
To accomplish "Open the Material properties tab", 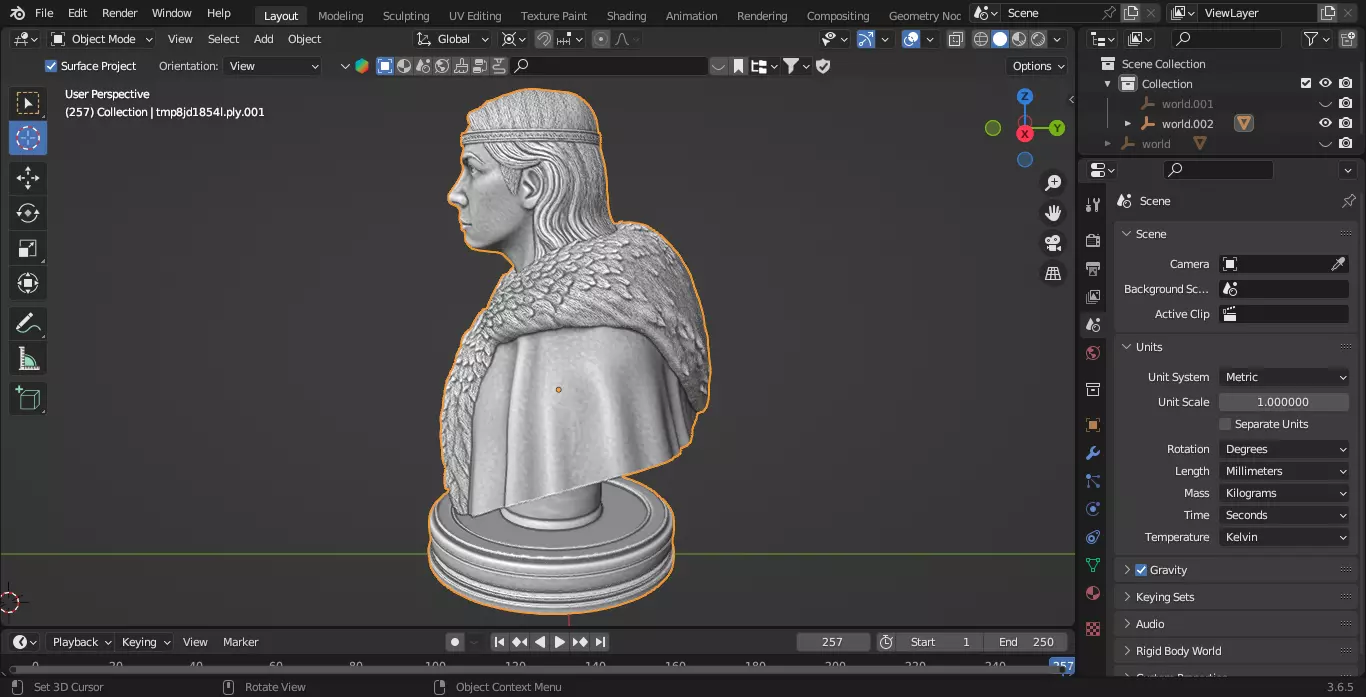I will coord(1093,593).
